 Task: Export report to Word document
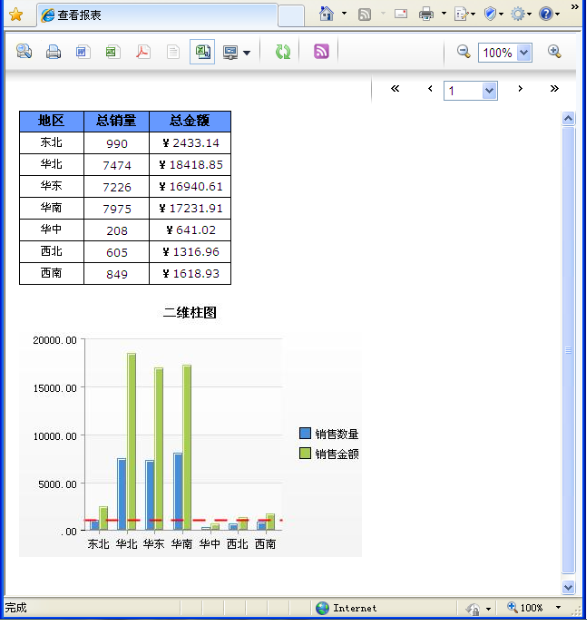(83, 52)
